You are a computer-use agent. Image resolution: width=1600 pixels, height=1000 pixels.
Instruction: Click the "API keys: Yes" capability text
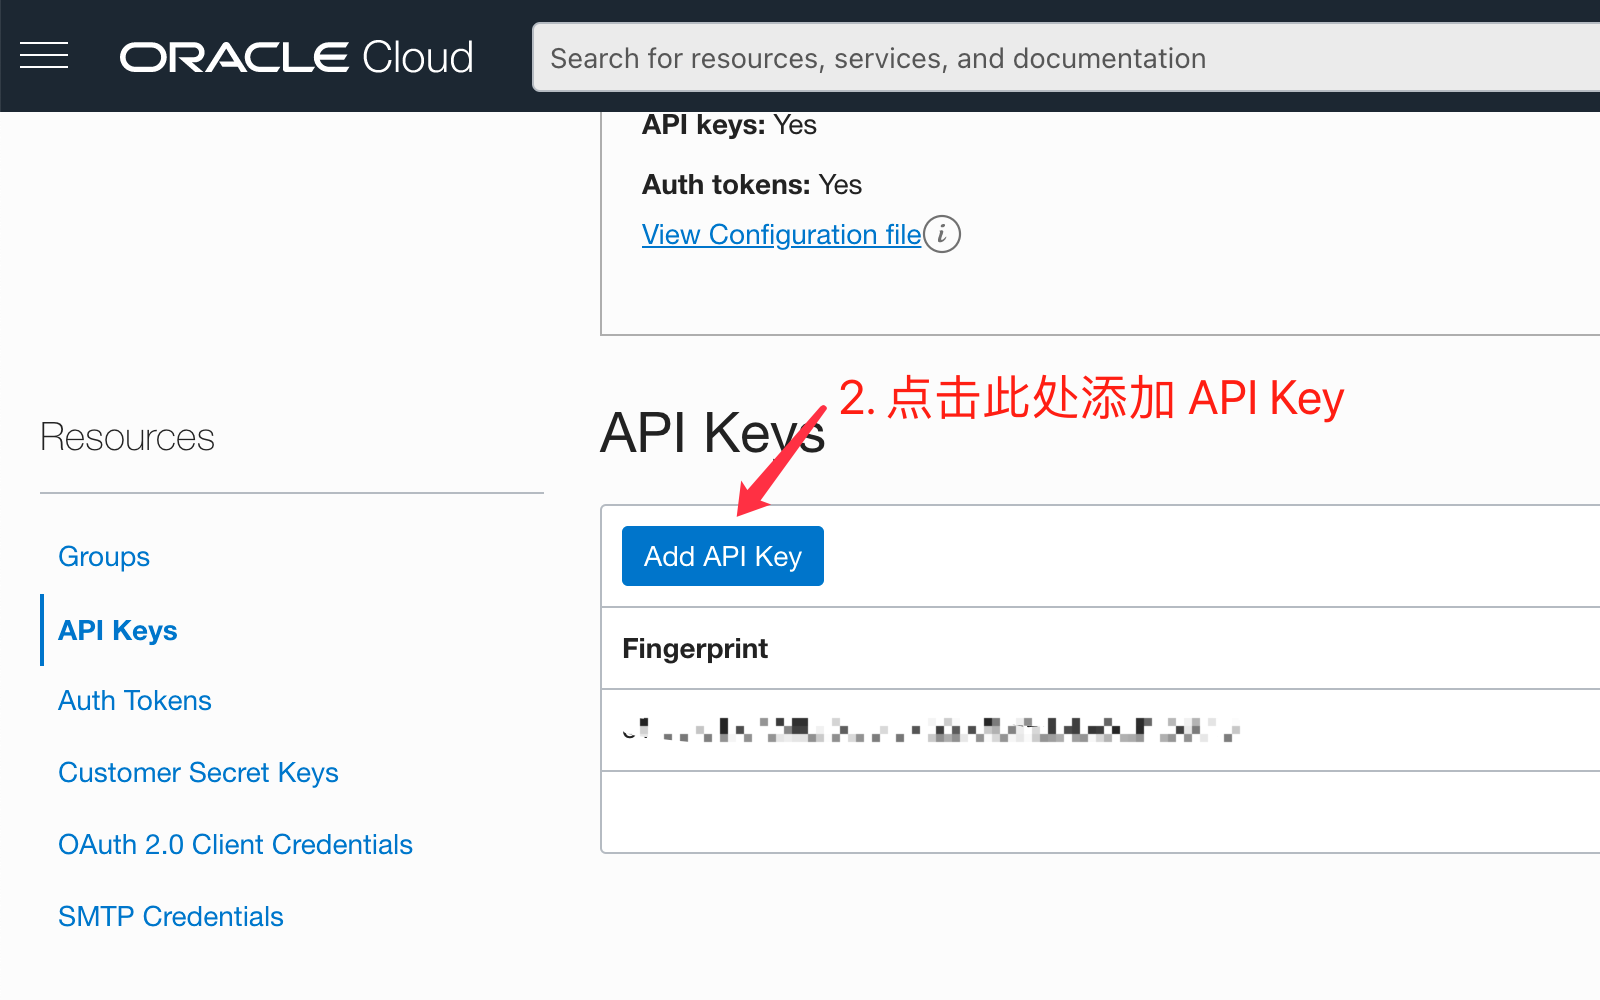tap(729, 126)
